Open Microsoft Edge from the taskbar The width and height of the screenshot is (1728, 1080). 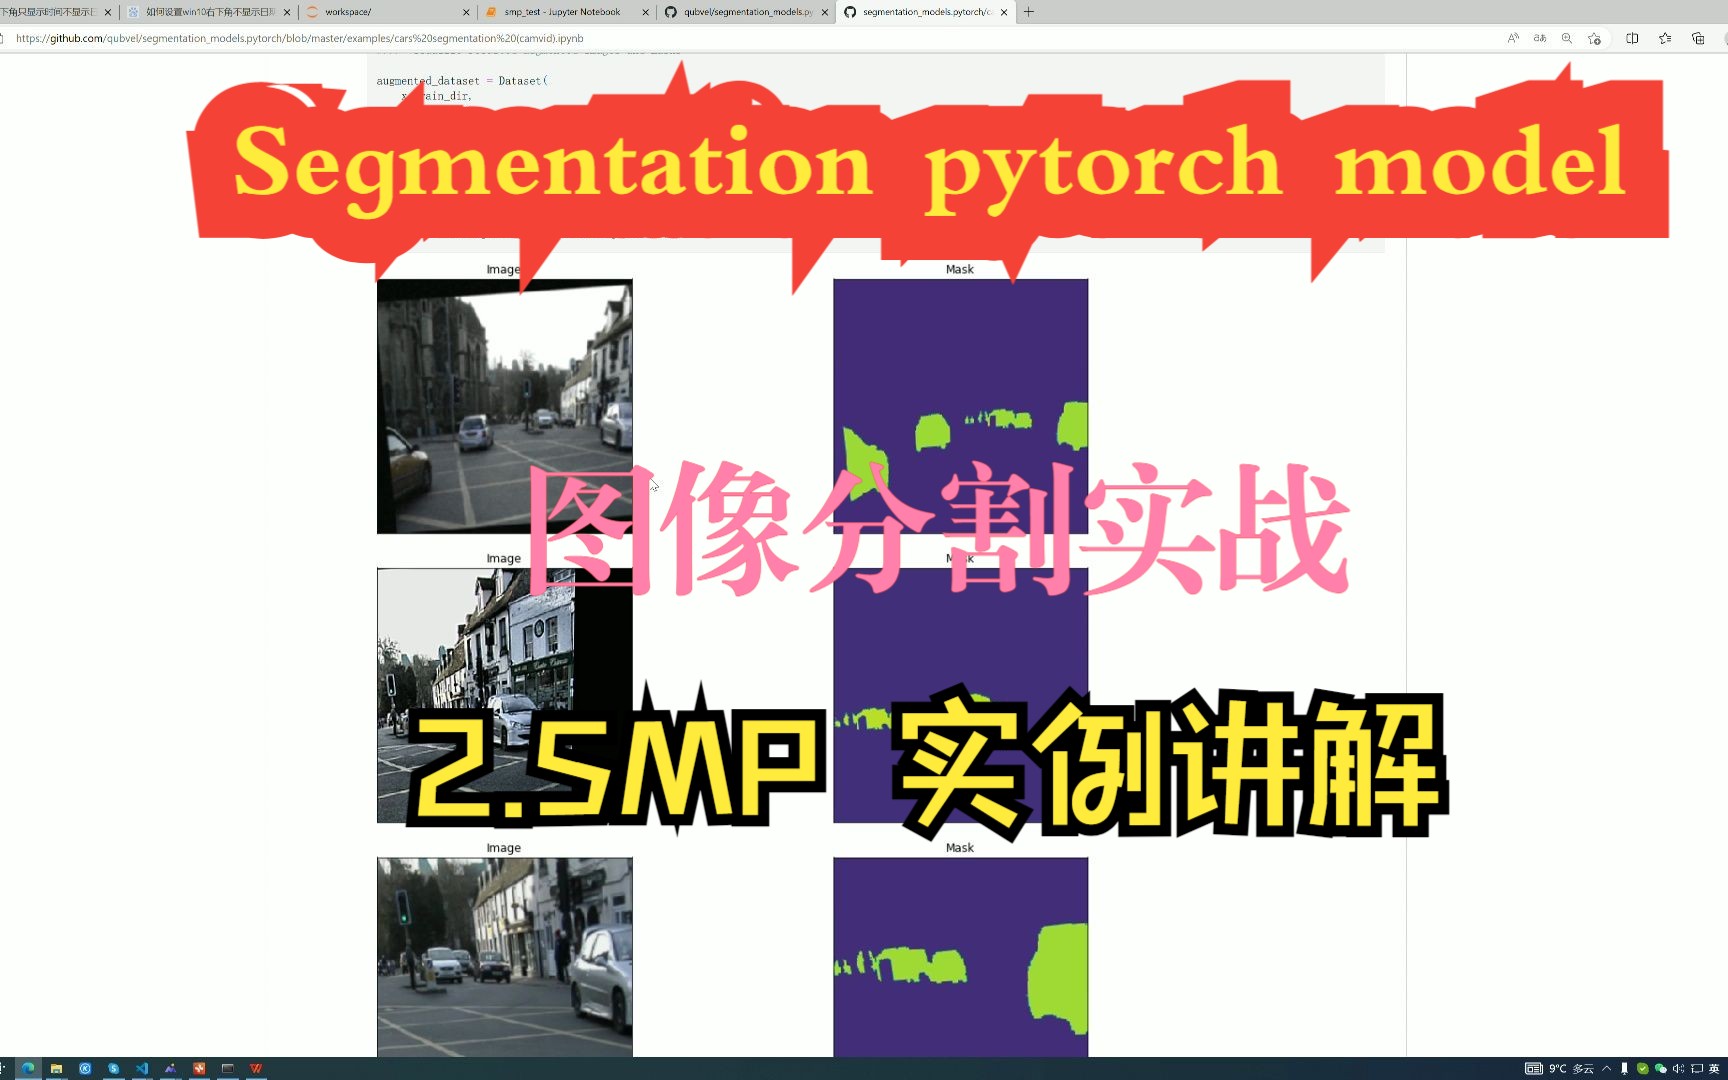click(28, 1068)
